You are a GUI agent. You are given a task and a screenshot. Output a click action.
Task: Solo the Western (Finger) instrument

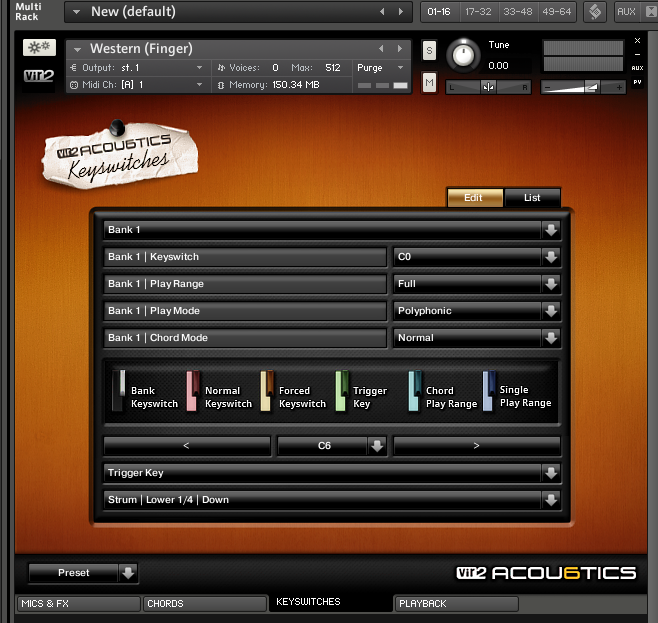(429, 51)
